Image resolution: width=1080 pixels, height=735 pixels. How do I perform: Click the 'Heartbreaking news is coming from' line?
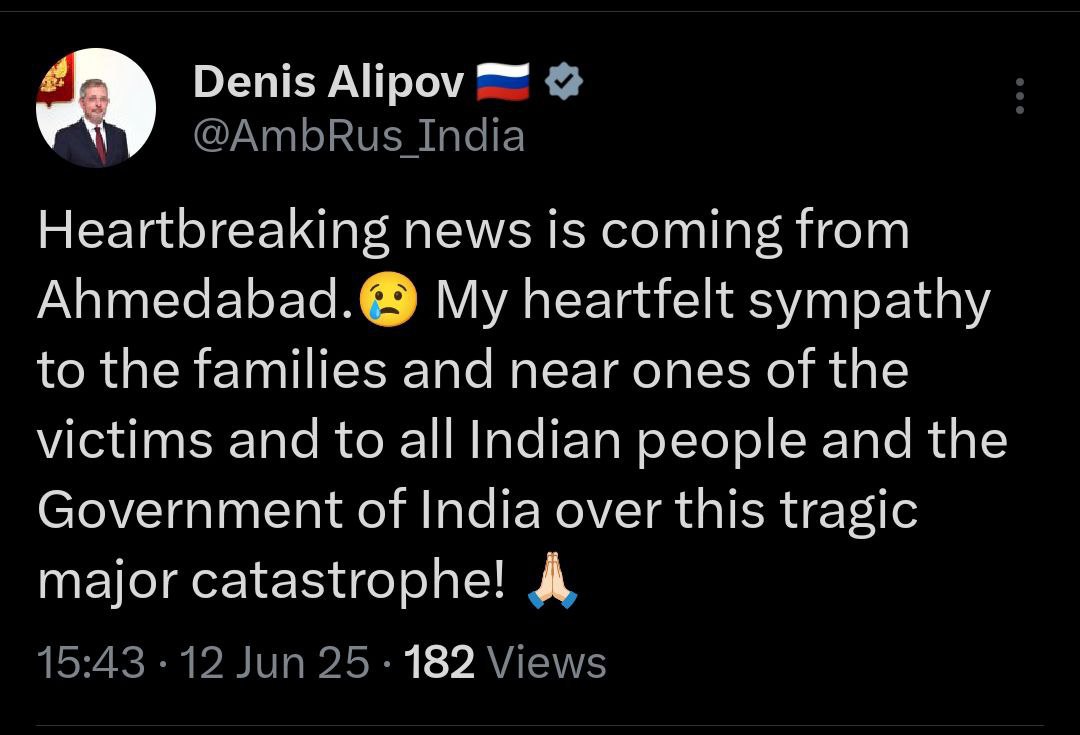click(x=474, y=231)
